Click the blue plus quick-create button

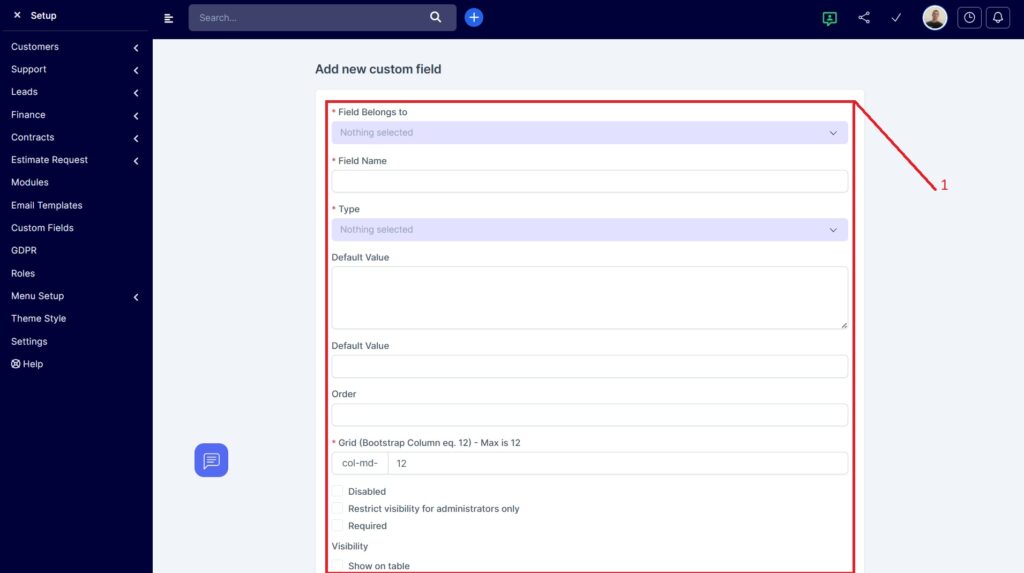[x=474, y=17]
